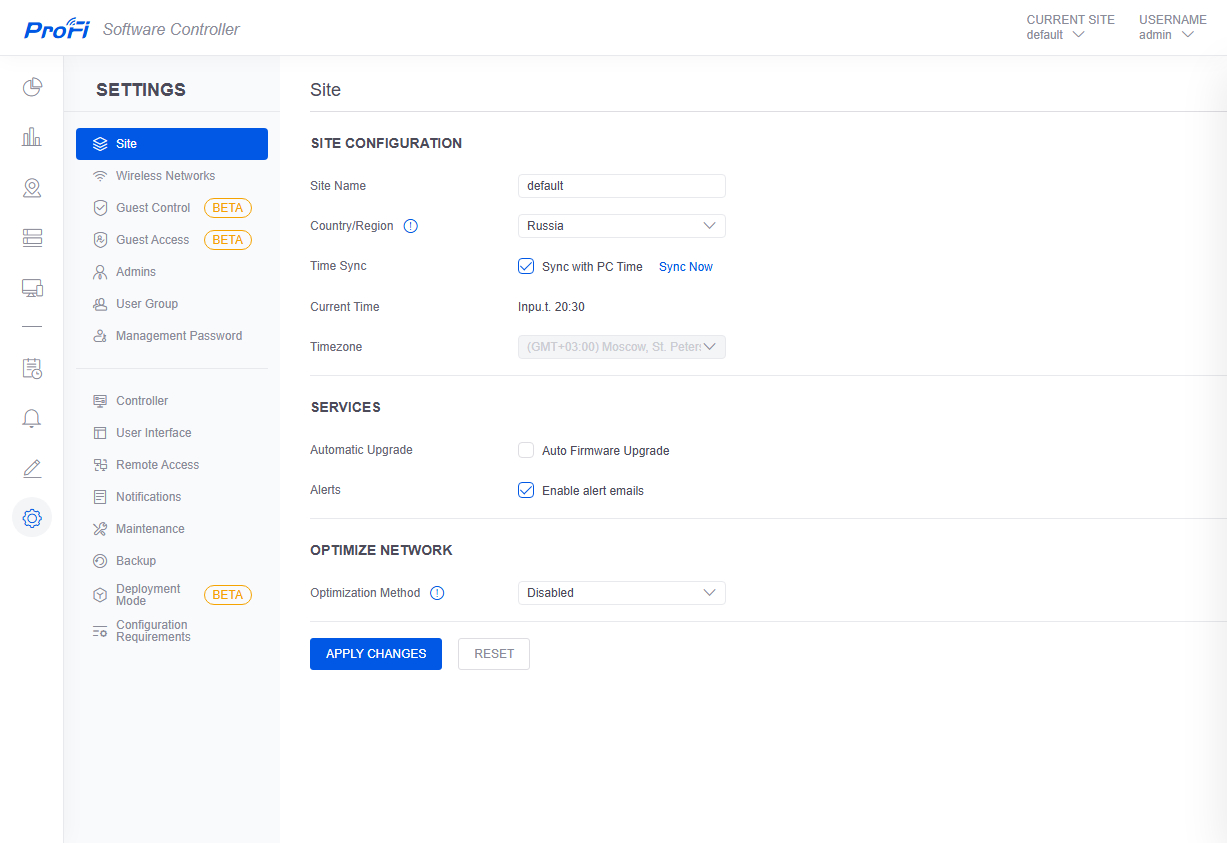Click the Apply Changes button
This screenshot has width=1227, height=843.
(376, 654)
